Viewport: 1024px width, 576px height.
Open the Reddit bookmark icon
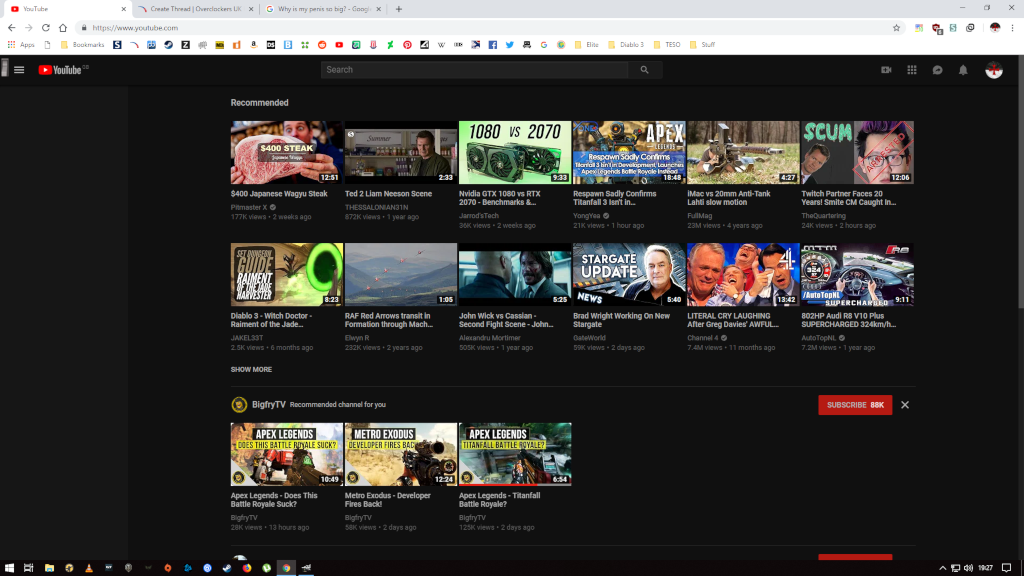322,44
